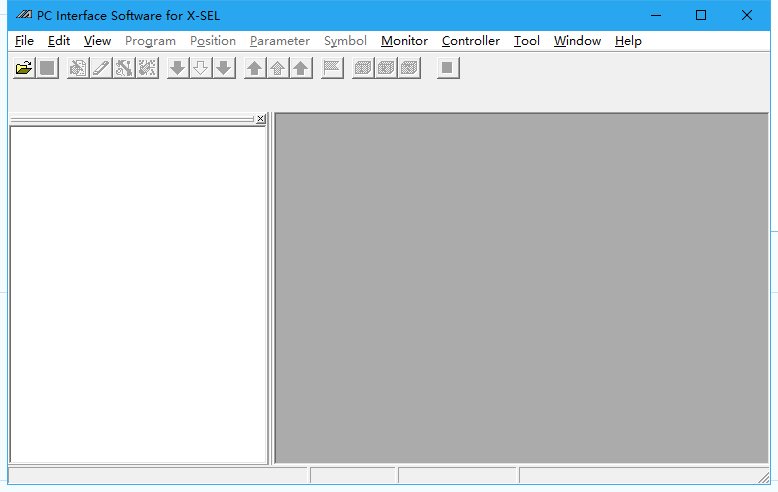The image size is (778, 492).
Task: Click the first up-arrow toolbar icon
Action: [x=255, y=68]
